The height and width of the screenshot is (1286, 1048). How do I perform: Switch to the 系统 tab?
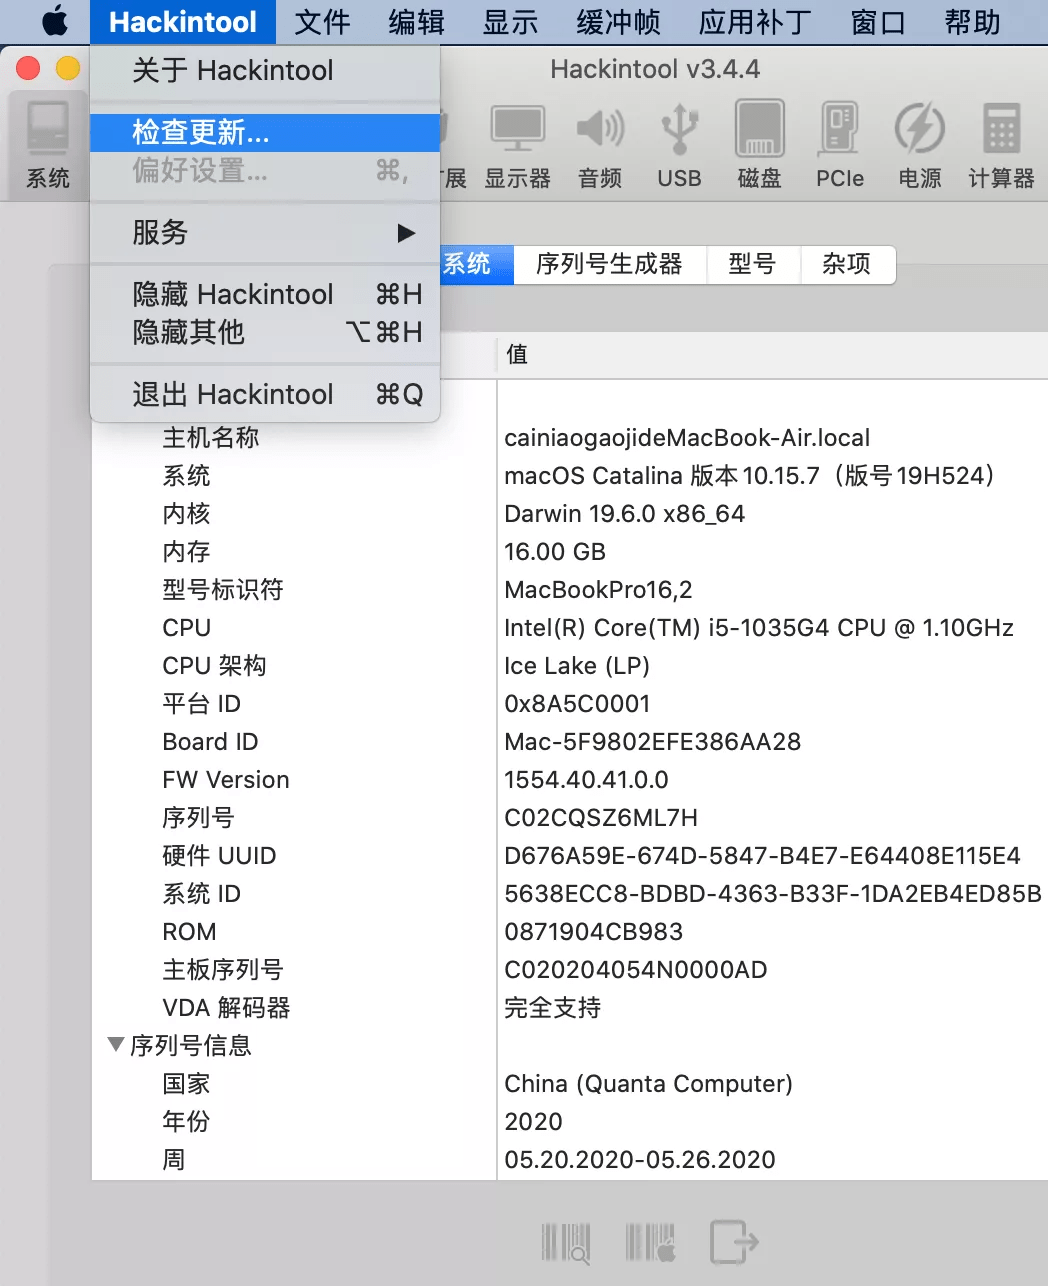coord(476,264)
